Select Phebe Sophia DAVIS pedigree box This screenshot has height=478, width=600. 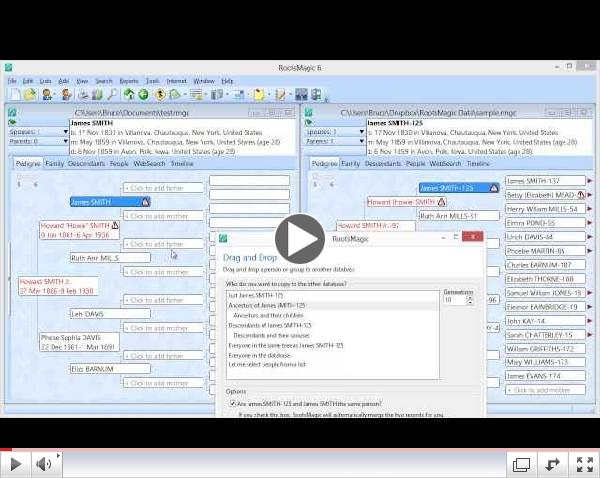point(80,342)
